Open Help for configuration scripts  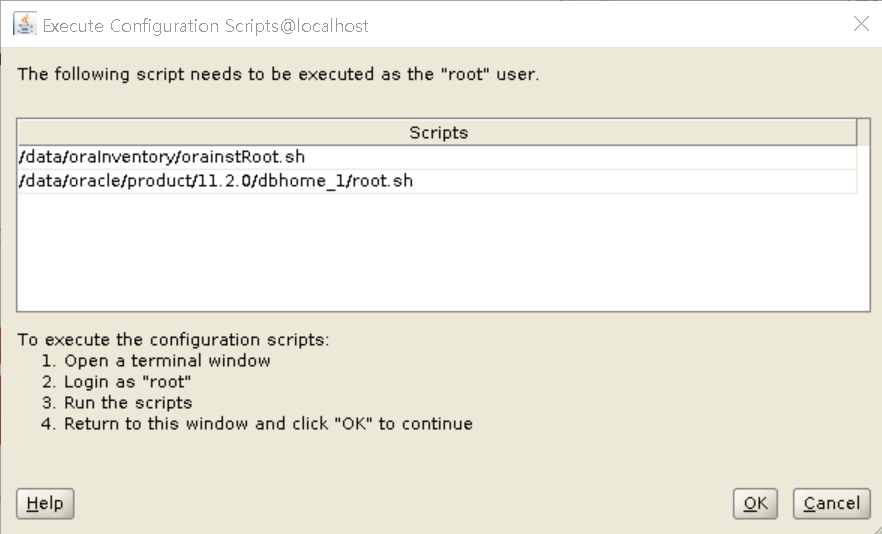[x=45, y=503]
